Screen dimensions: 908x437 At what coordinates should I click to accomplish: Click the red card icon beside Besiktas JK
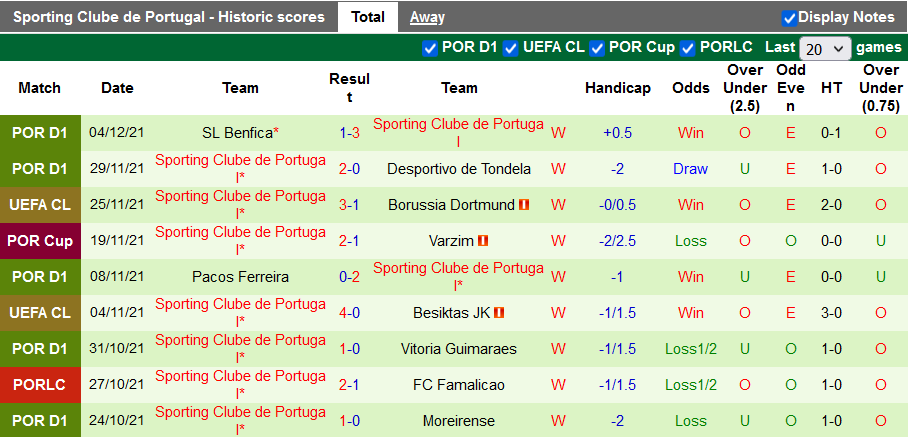tap(499, 313)
